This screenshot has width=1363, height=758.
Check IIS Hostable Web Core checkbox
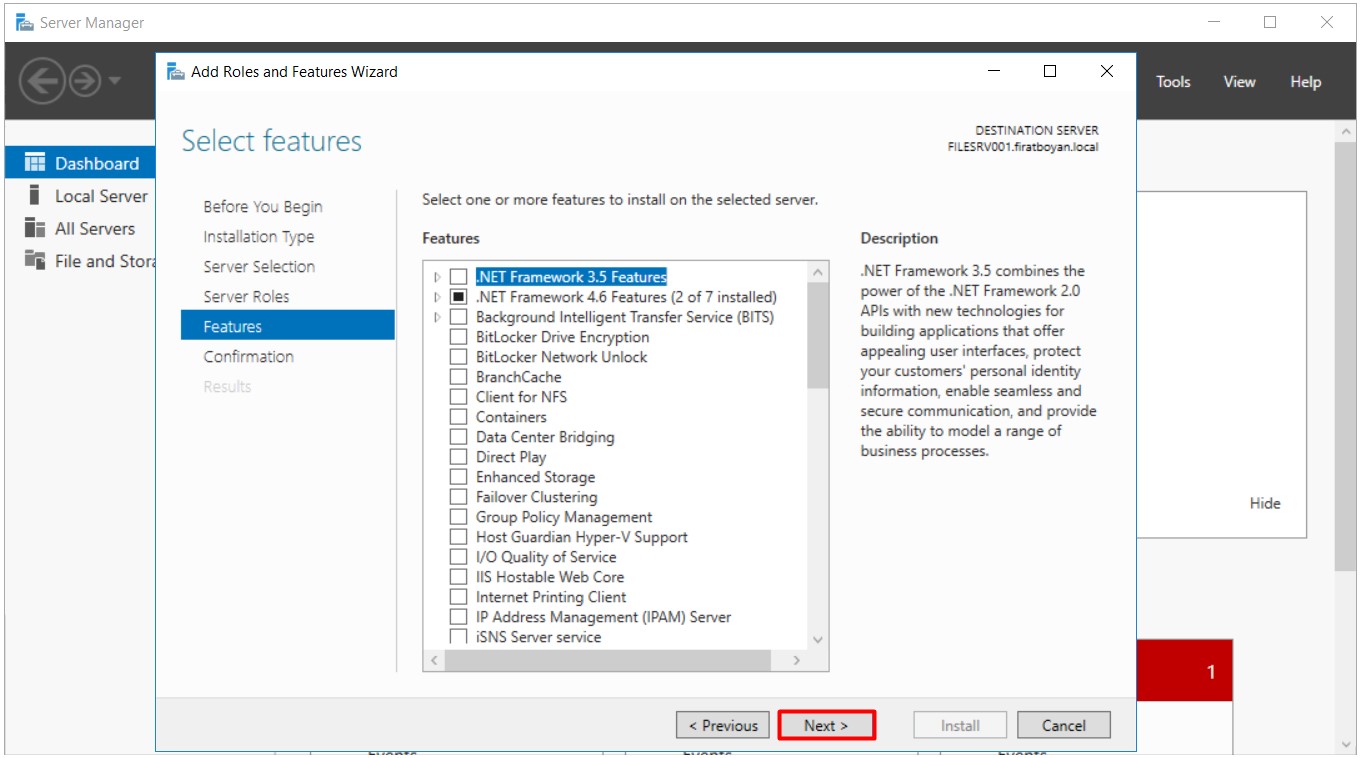point(458,577)
